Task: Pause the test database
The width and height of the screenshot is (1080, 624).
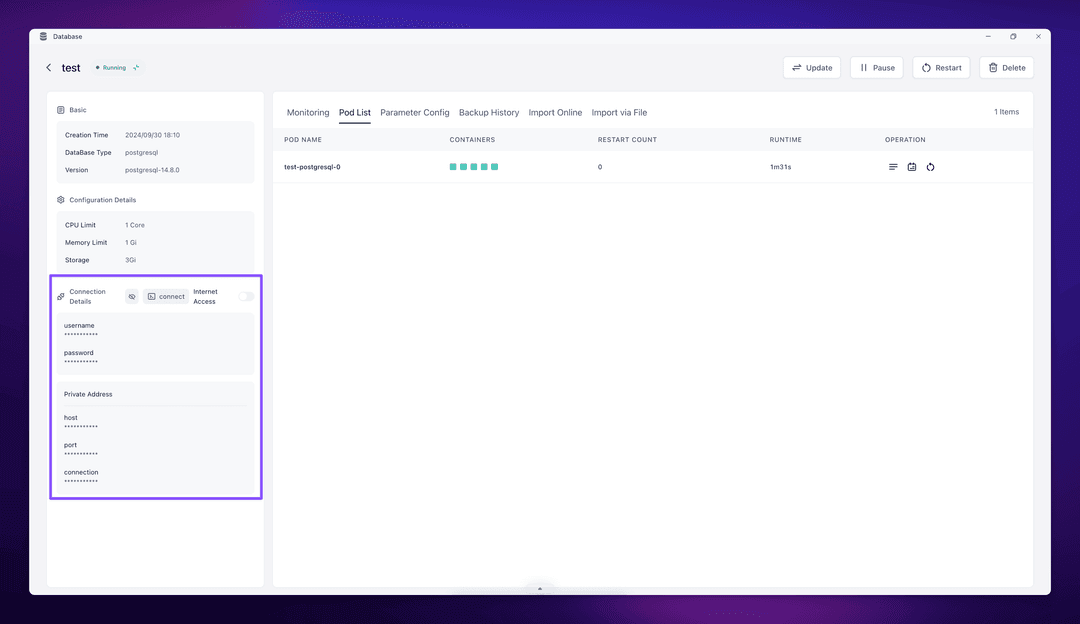Action: (876, 67)
